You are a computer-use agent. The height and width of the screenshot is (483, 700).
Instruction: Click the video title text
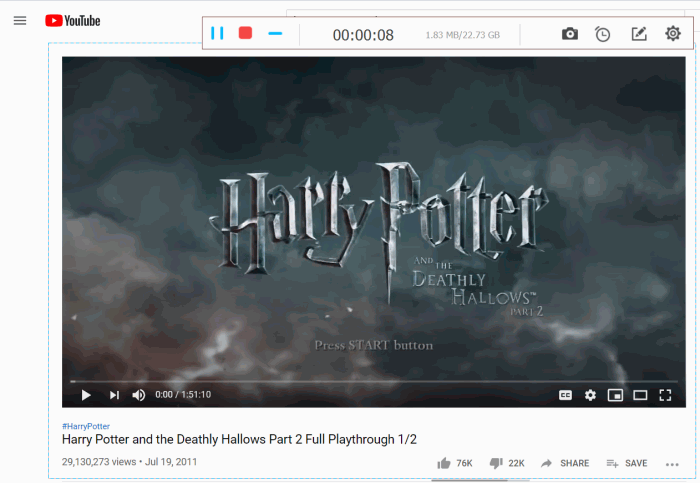pos(239,440)
